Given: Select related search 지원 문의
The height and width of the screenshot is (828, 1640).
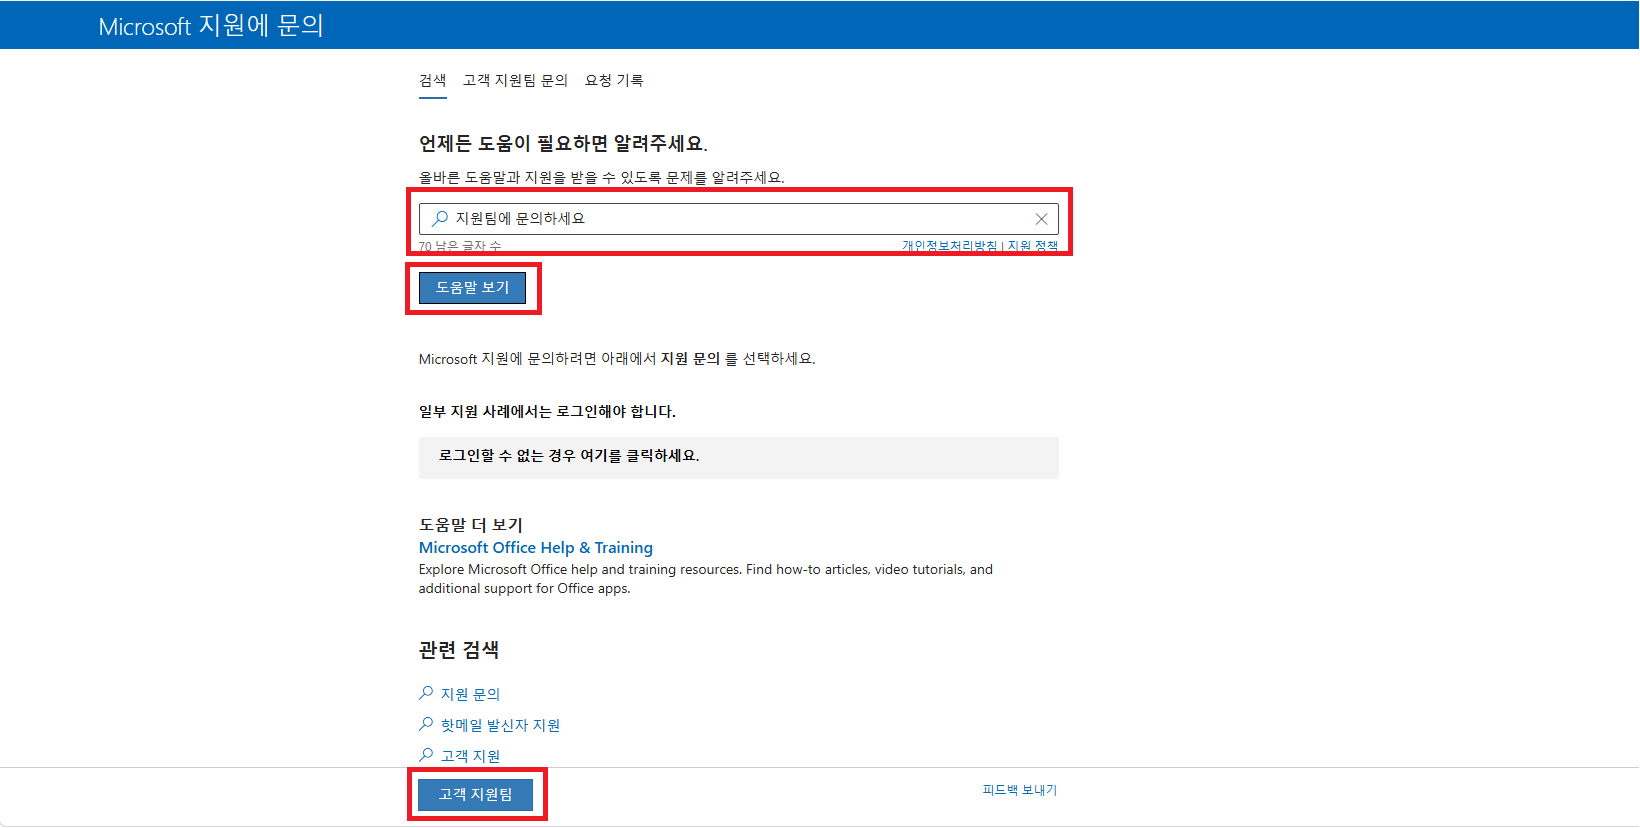Looking at the screenshot, I should tap(470, 694).
